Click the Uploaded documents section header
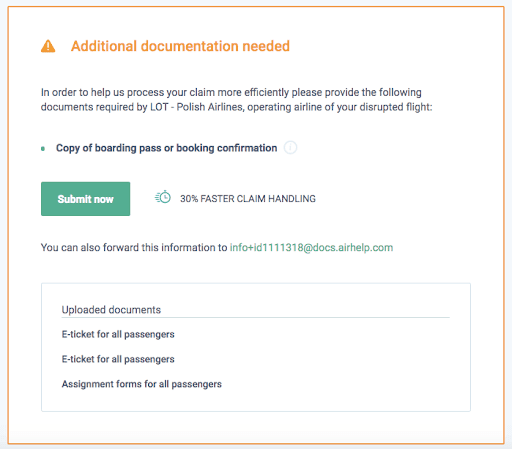 tap(111, 310)
